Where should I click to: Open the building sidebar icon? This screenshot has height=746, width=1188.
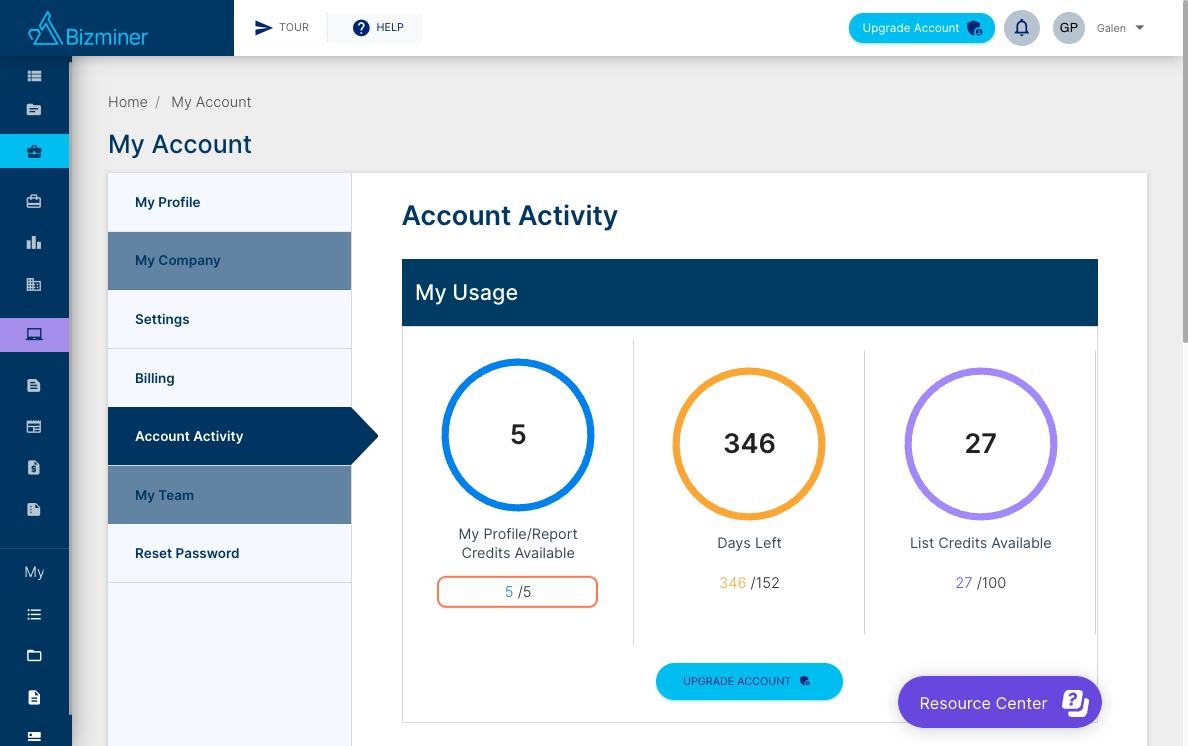(x=34, y=285)
